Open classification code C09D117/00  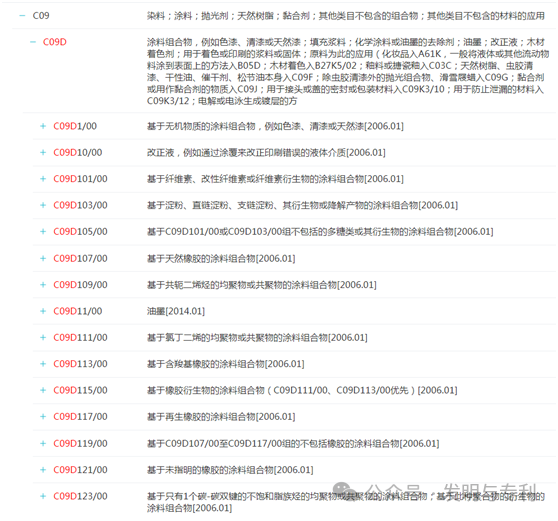click(80, 416)
